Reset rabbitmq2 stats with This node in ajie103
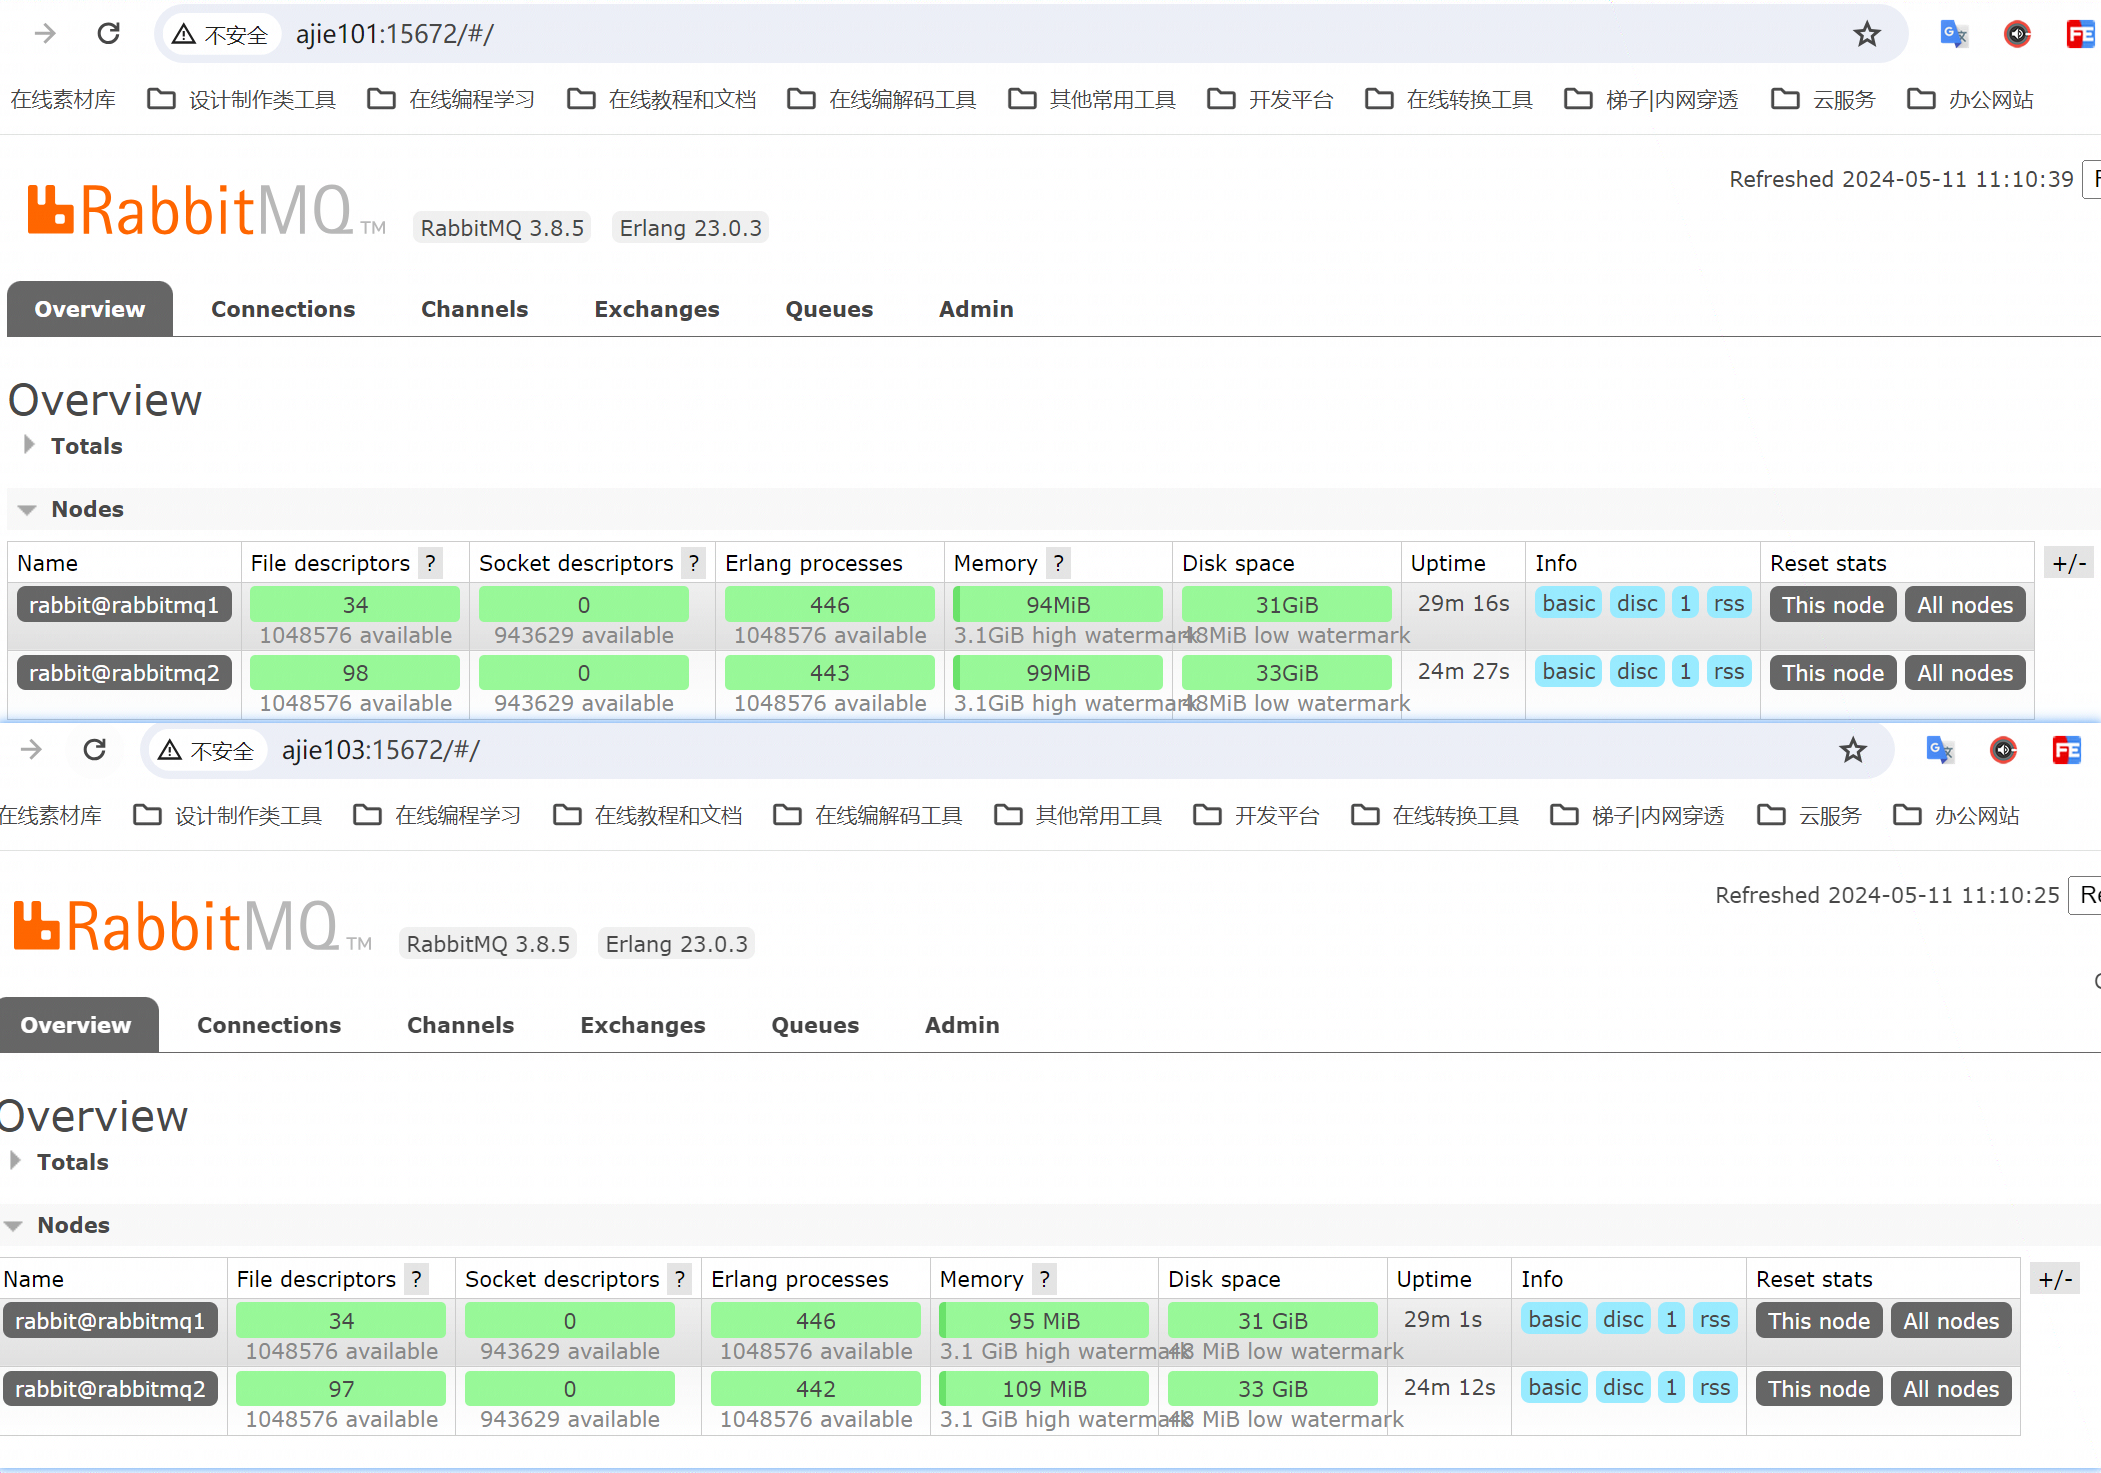 point(1818,1389)
